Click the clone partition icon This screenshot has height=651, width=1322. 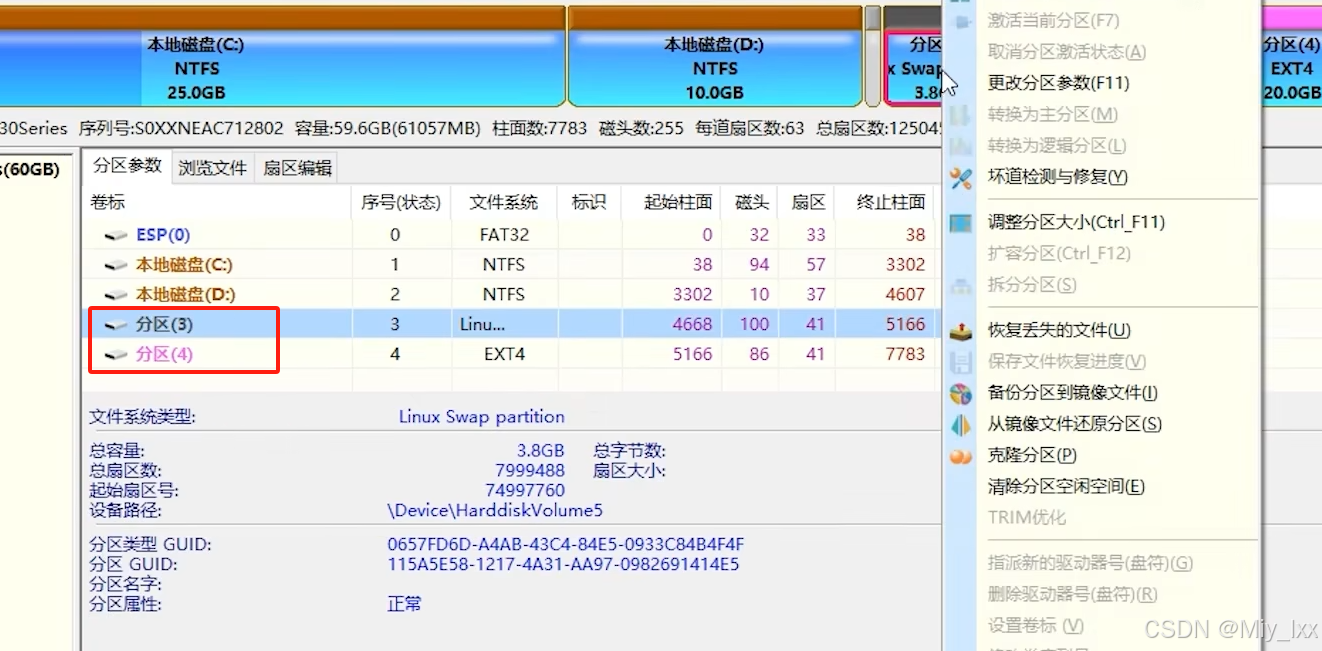(961, 456)
